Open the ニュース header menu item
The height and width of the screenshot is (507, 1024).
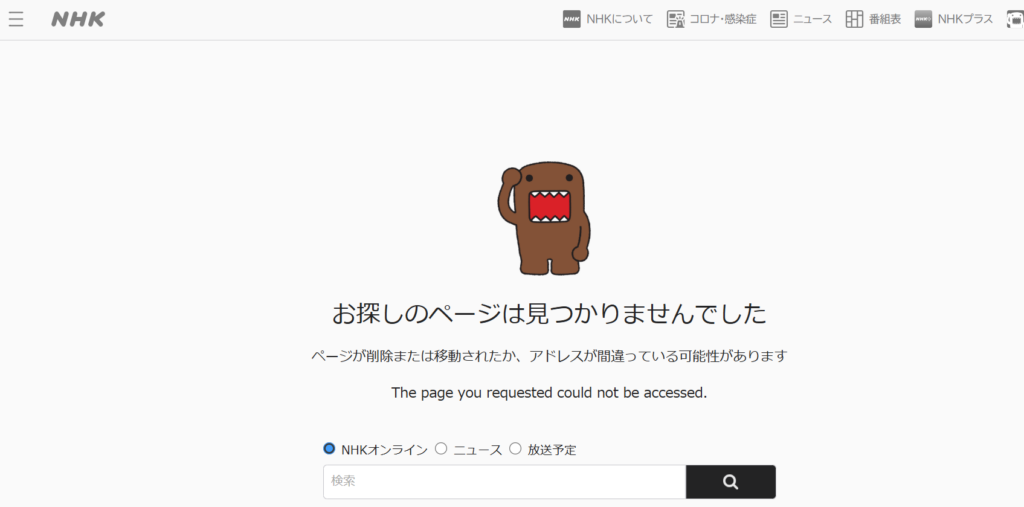click(812, 19)
